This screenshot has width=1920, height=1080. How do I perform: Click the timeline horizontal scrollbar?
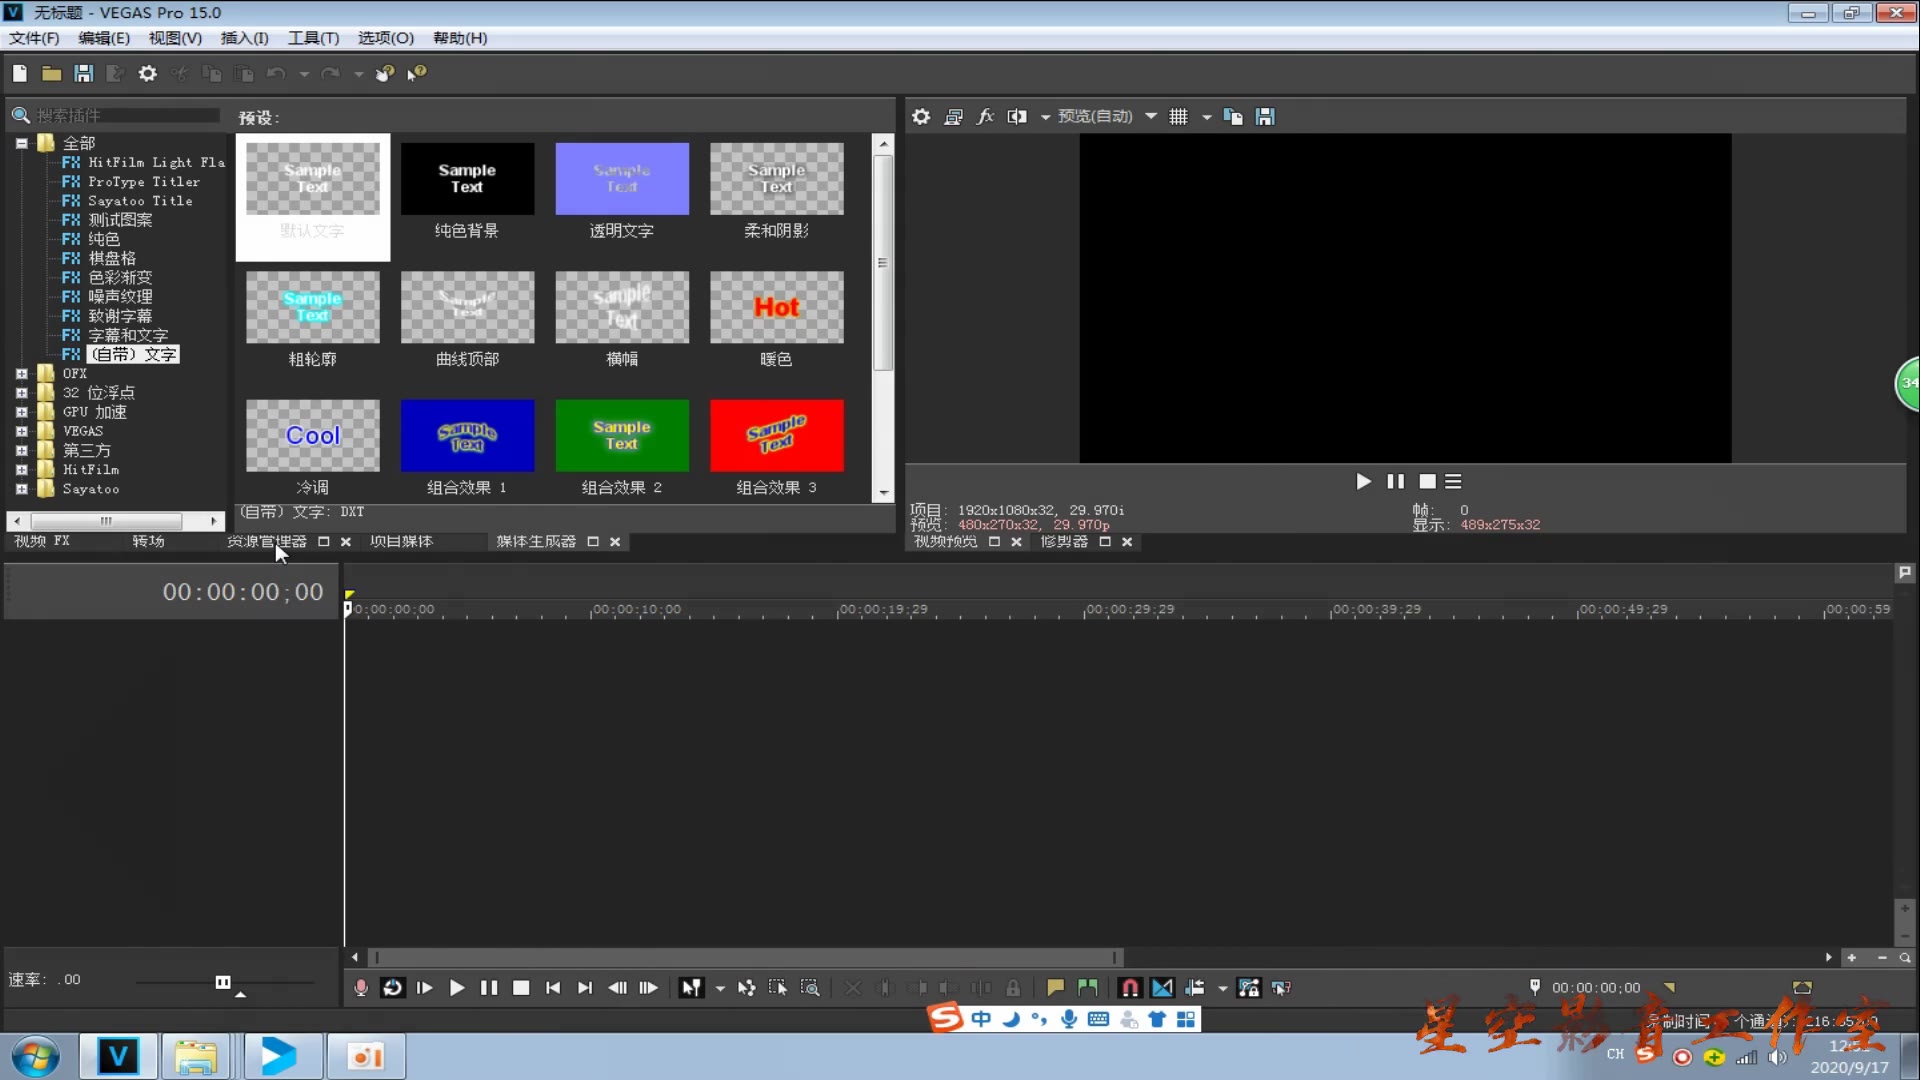(x=748, y=958)
